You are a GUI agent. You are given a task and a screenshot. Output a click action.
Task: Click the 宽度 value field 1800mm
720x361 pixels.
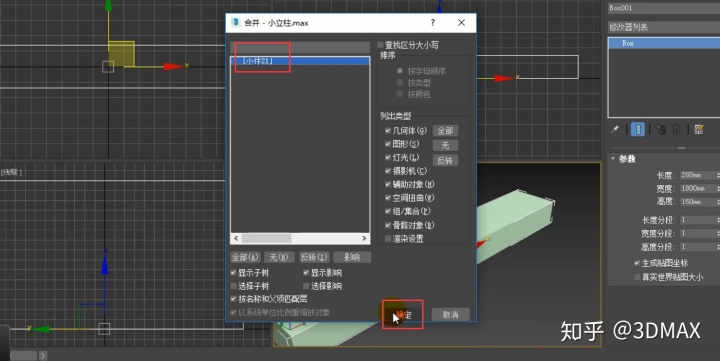point(697,188)
